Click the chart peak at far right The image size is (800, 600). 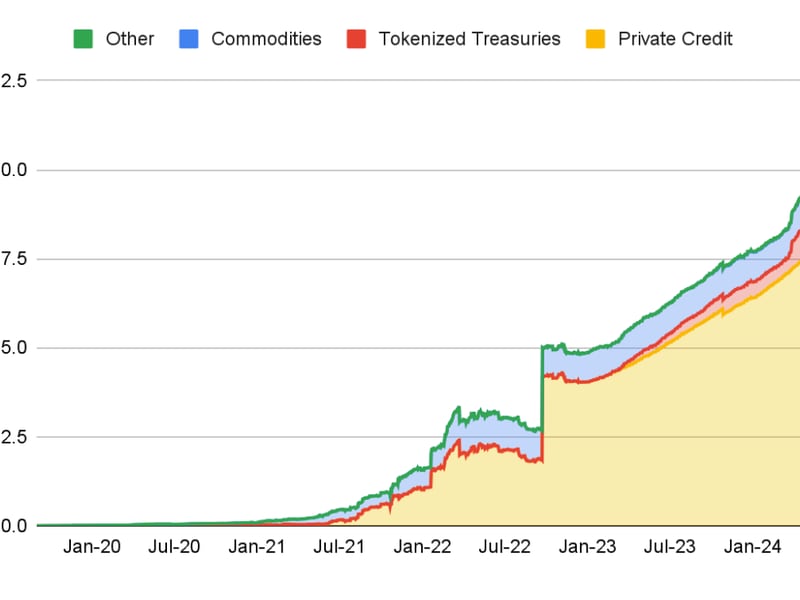[x=795, y=200]
